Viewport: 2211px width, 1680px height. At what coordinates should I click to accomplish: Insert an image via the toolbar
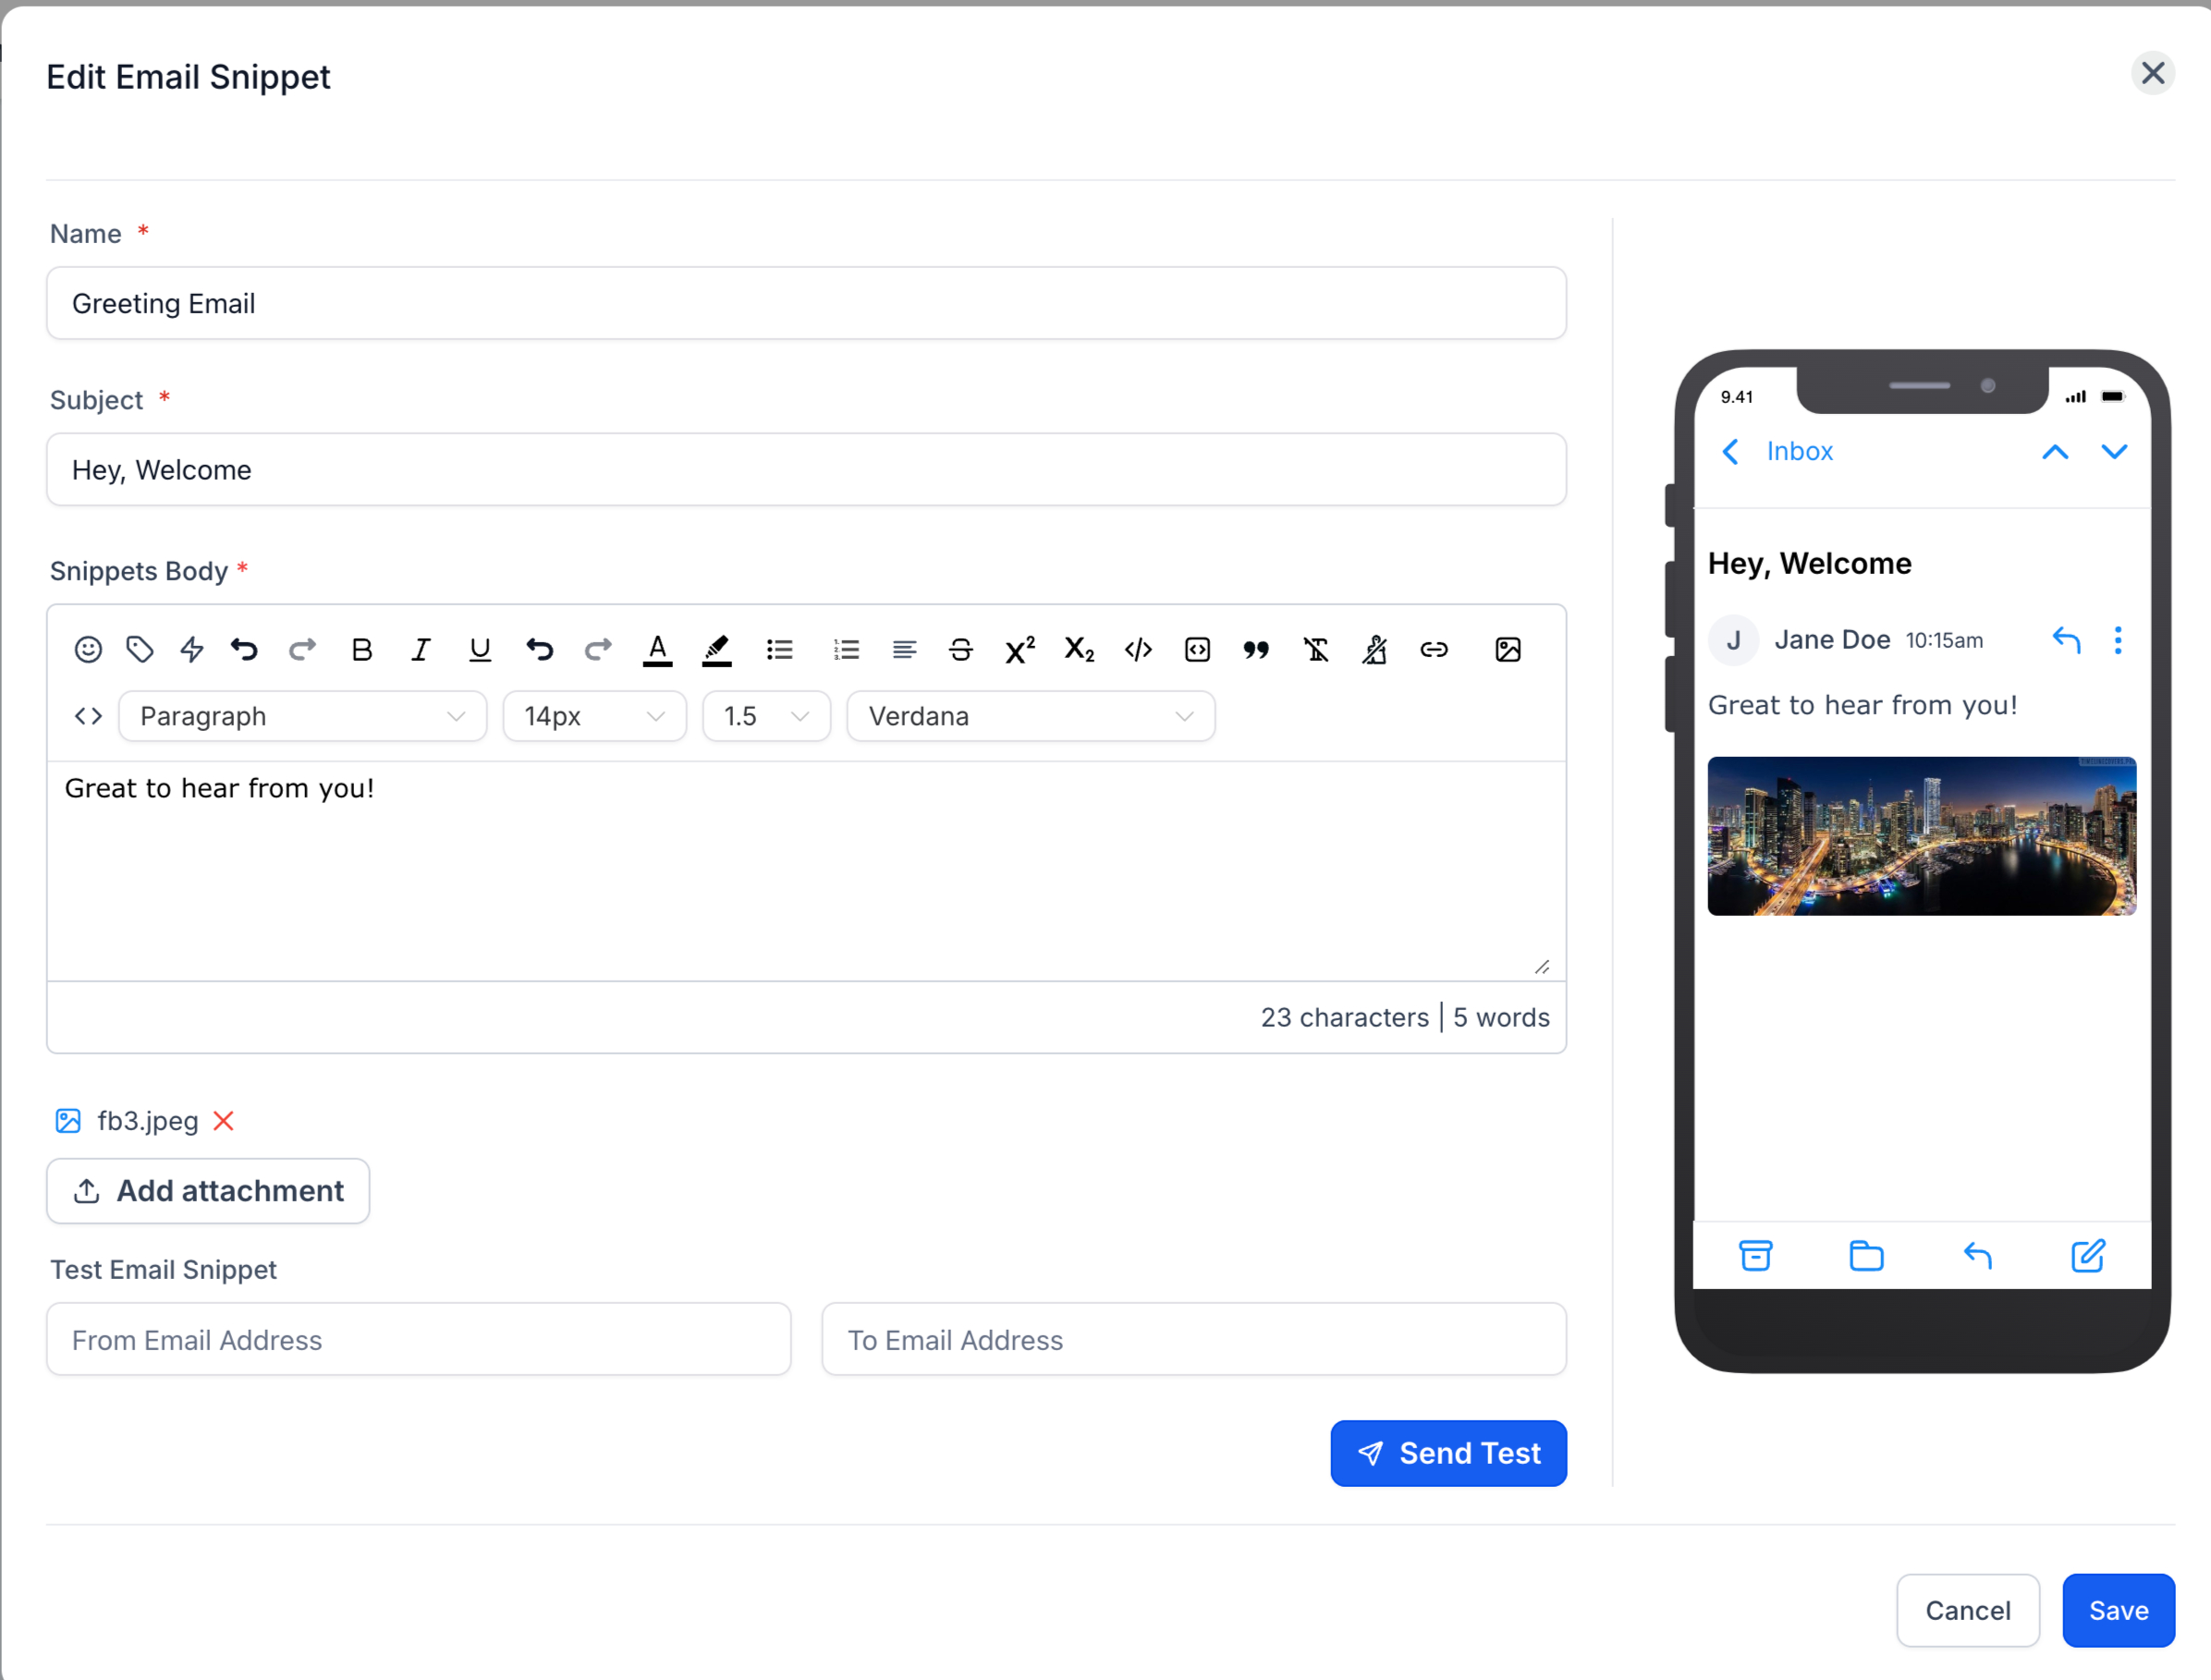point(1508,650)
